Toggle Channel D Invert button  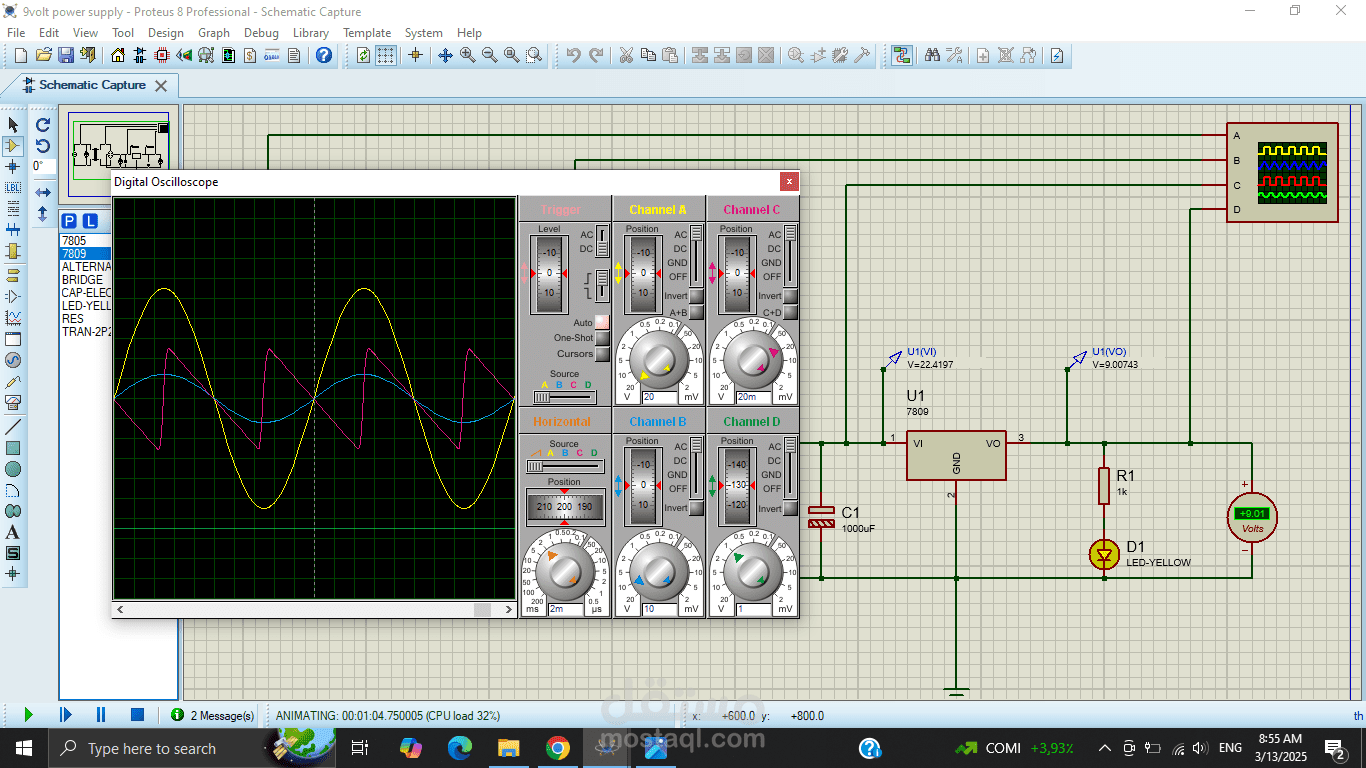tap(790, 508)
